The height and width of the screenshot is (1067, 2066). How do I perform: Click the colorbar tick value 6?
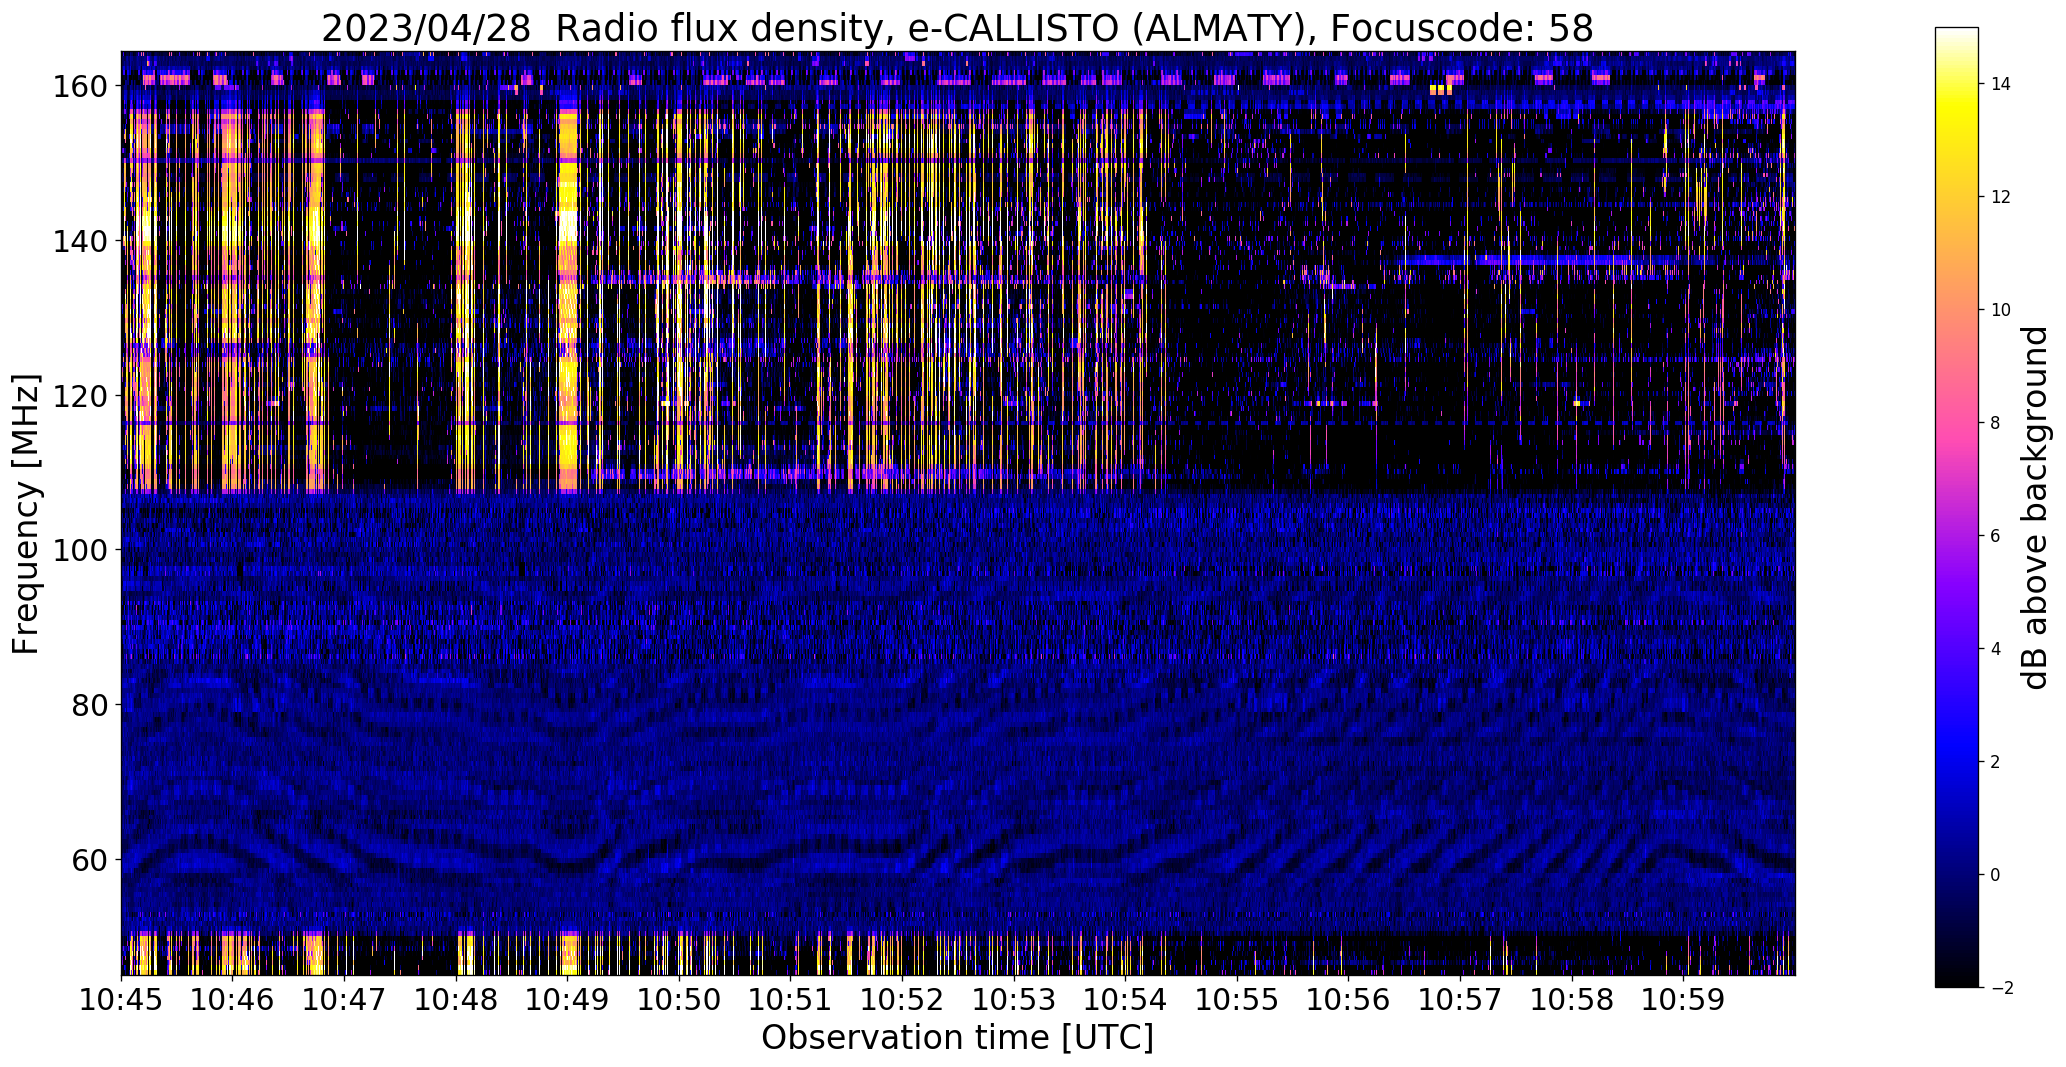[x=1996, y=536]
